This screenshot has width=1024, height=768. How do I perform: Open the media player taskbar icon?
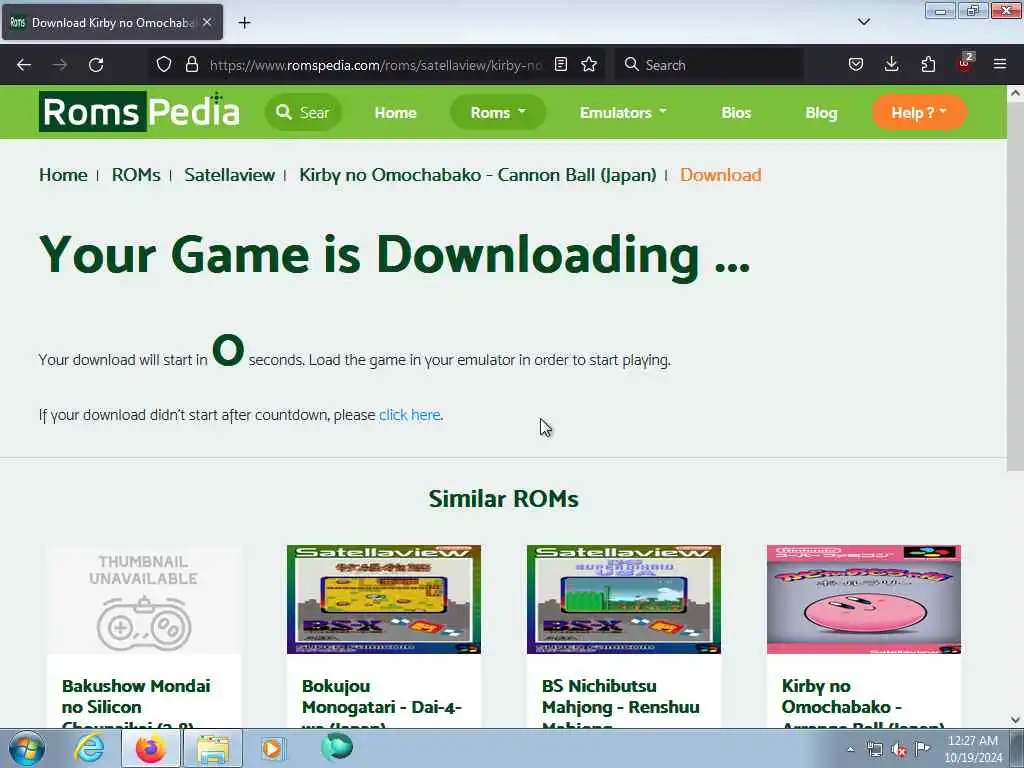[273, 748]
